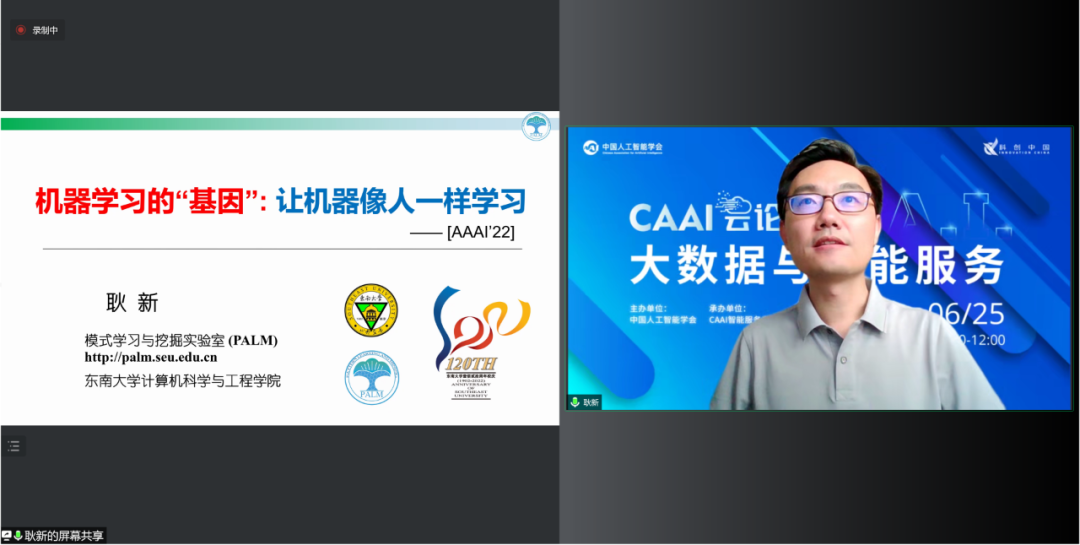This screenshot has height=545, width=1080.
Task: Click the Southeast University round green emblem
Action: click(370, 310)
